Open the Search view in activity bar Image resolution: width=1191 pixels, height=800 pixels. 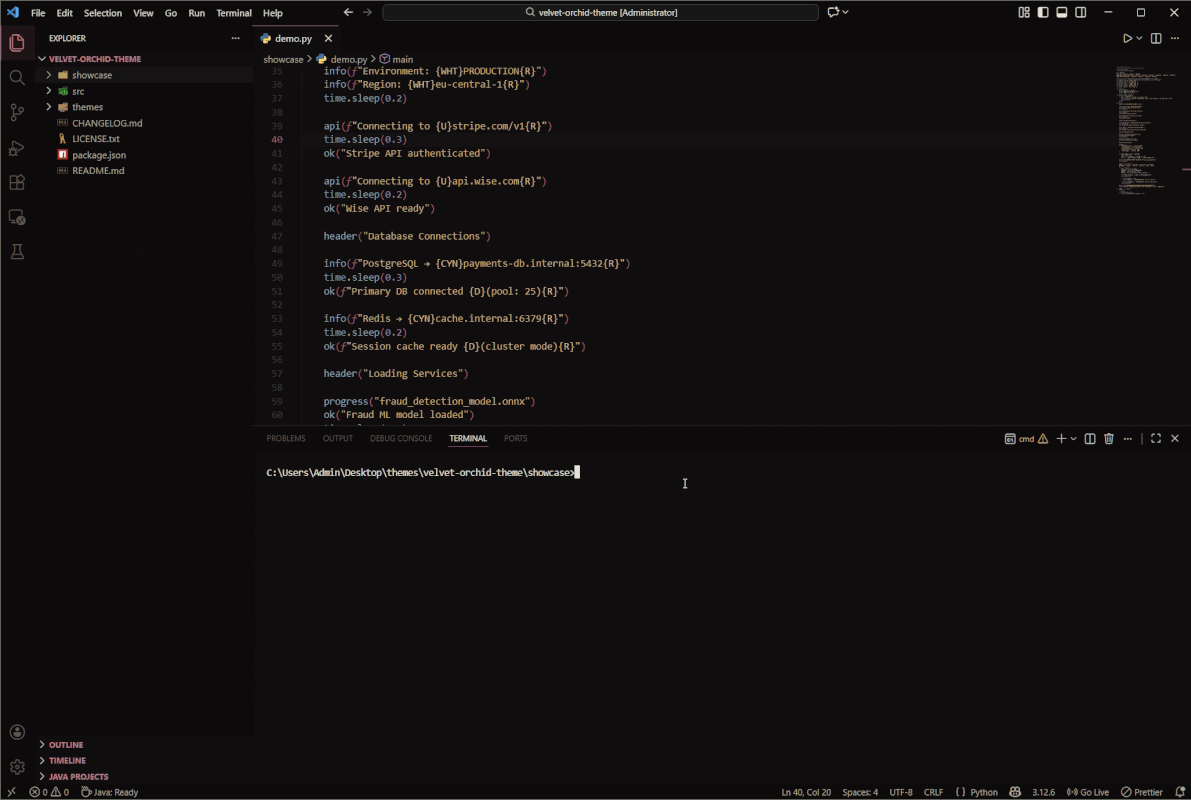pyautogui.click(x=17, y=77)
